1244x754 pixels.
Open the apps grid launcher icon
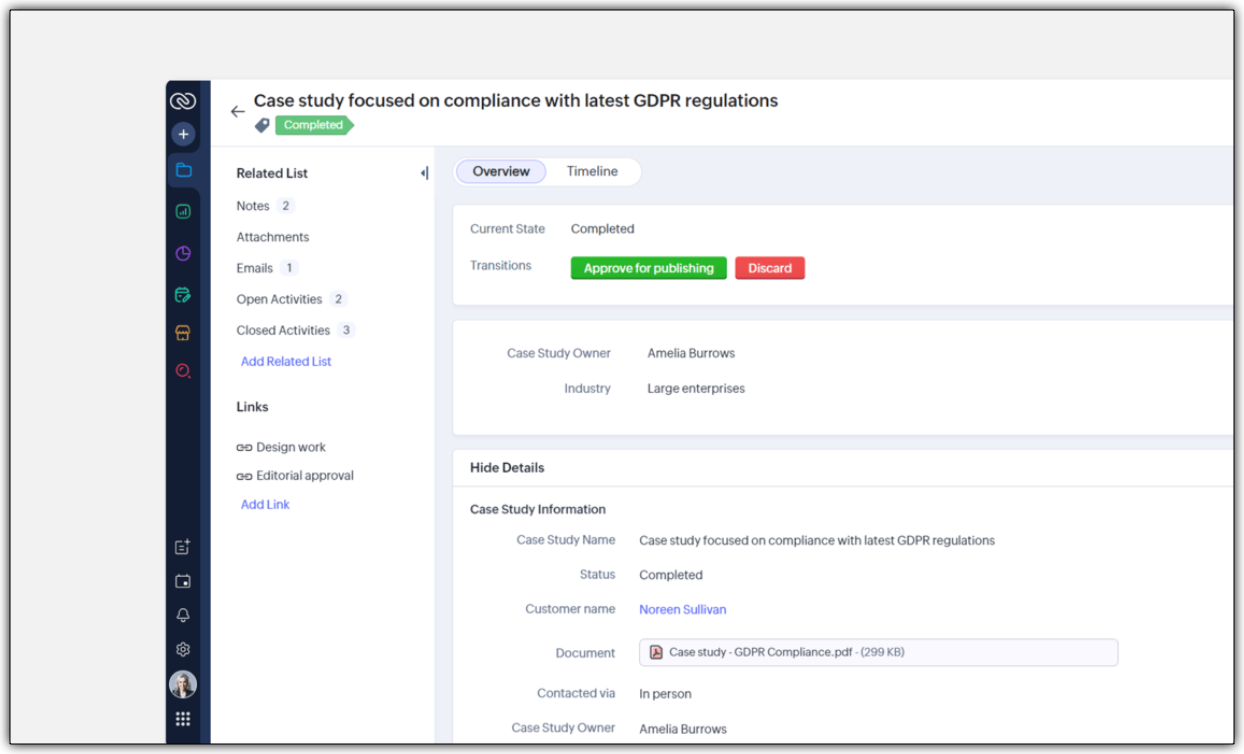coord(183,719)
